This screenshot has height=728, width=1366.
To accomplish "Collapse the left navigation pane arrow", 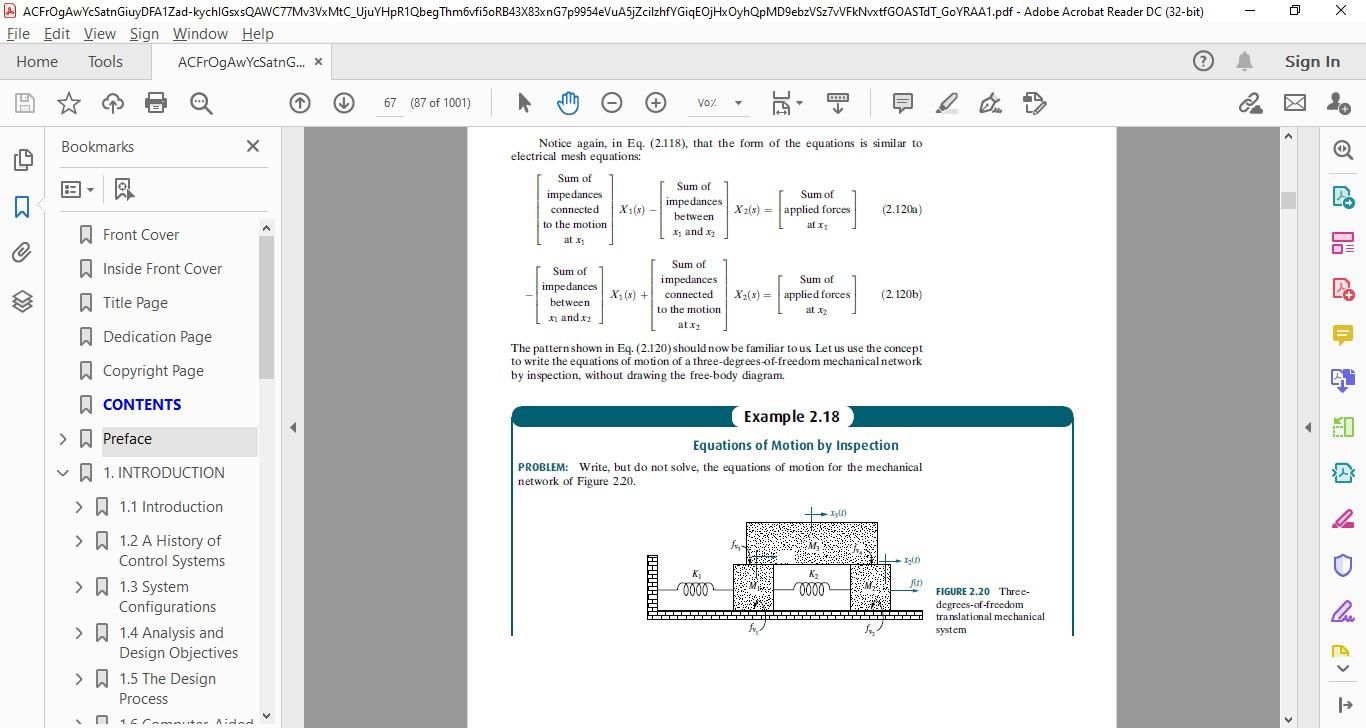I will [x=293, y=427].
